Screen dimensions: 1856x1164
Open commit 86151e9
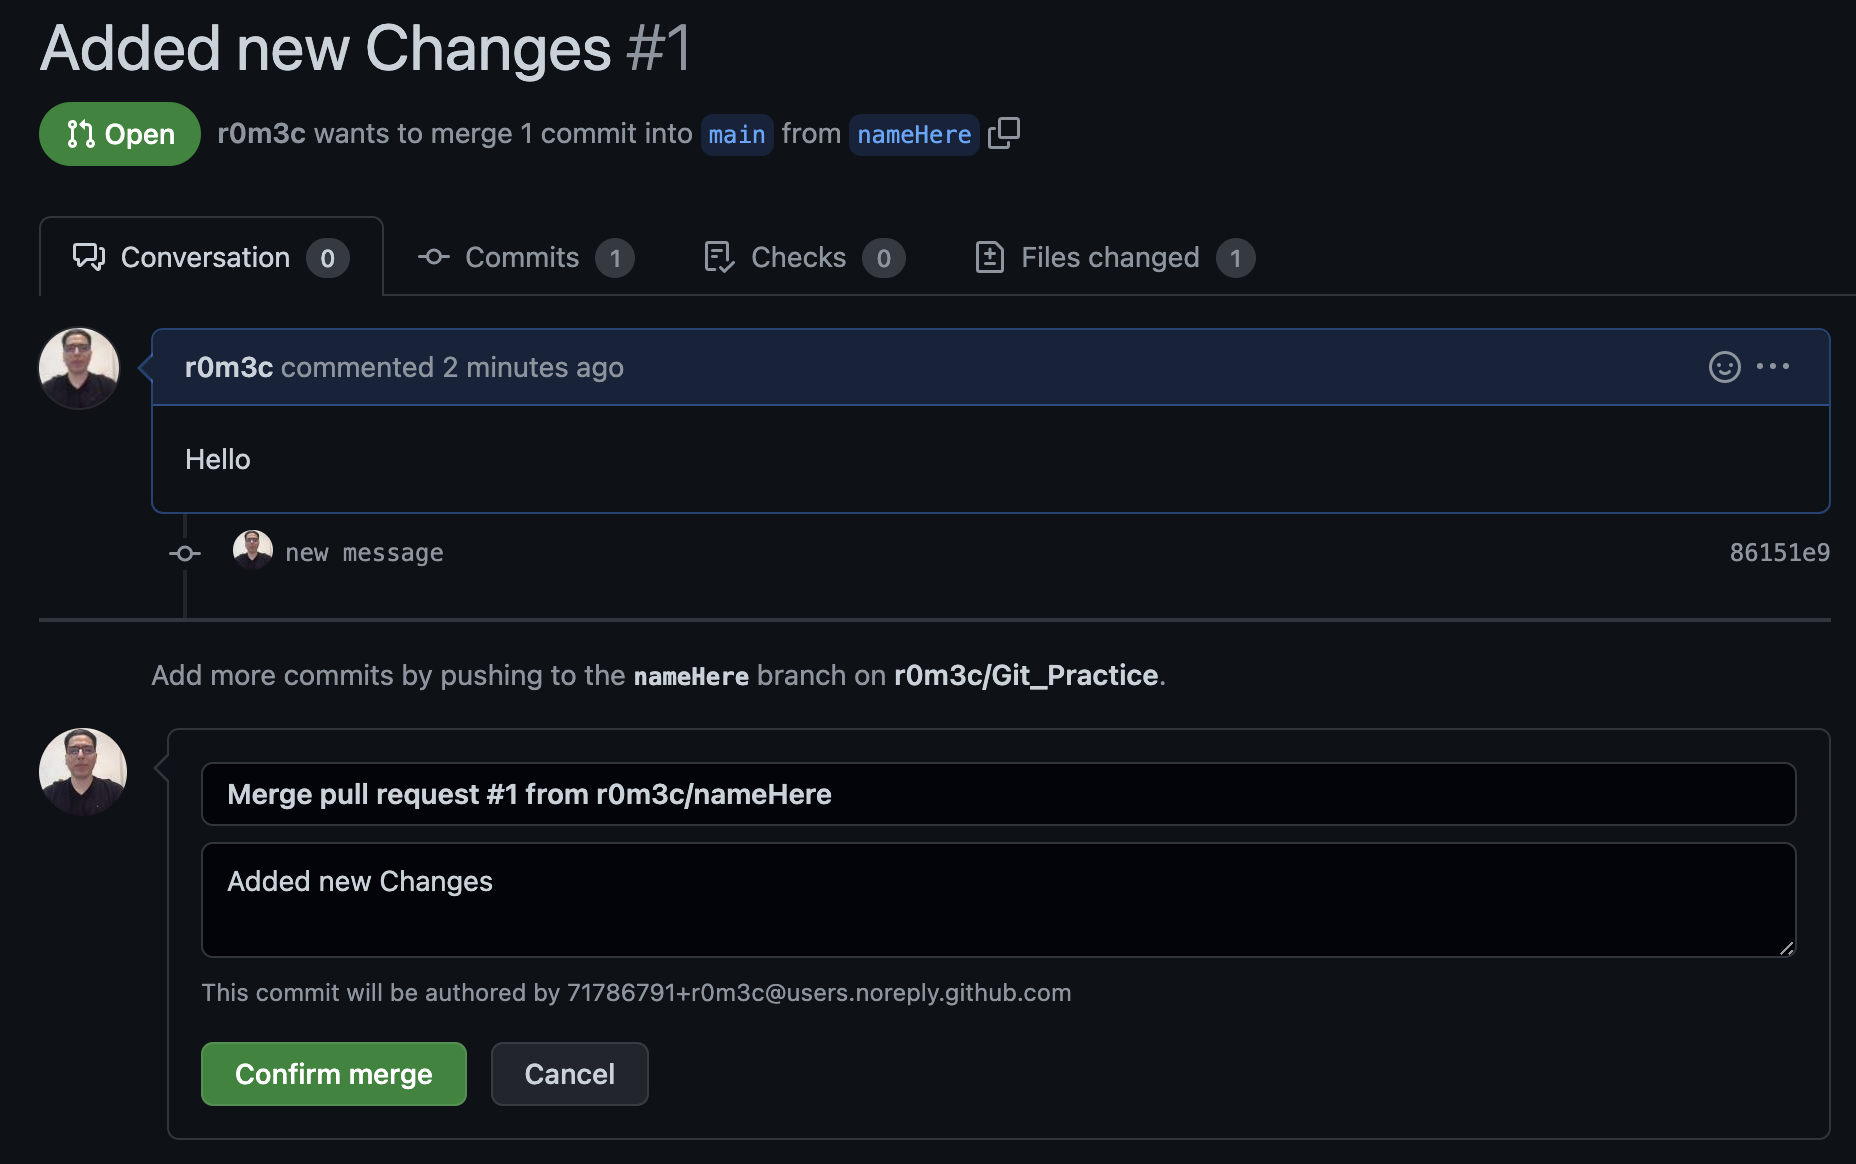1779,551
